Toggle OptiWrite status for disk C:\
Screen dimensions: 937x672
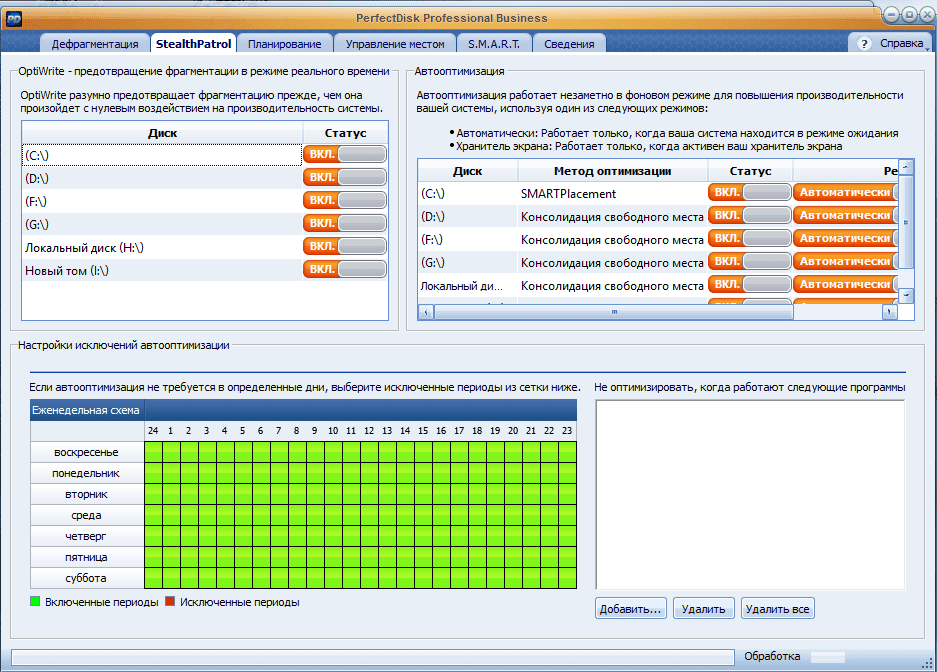(345, 154)
